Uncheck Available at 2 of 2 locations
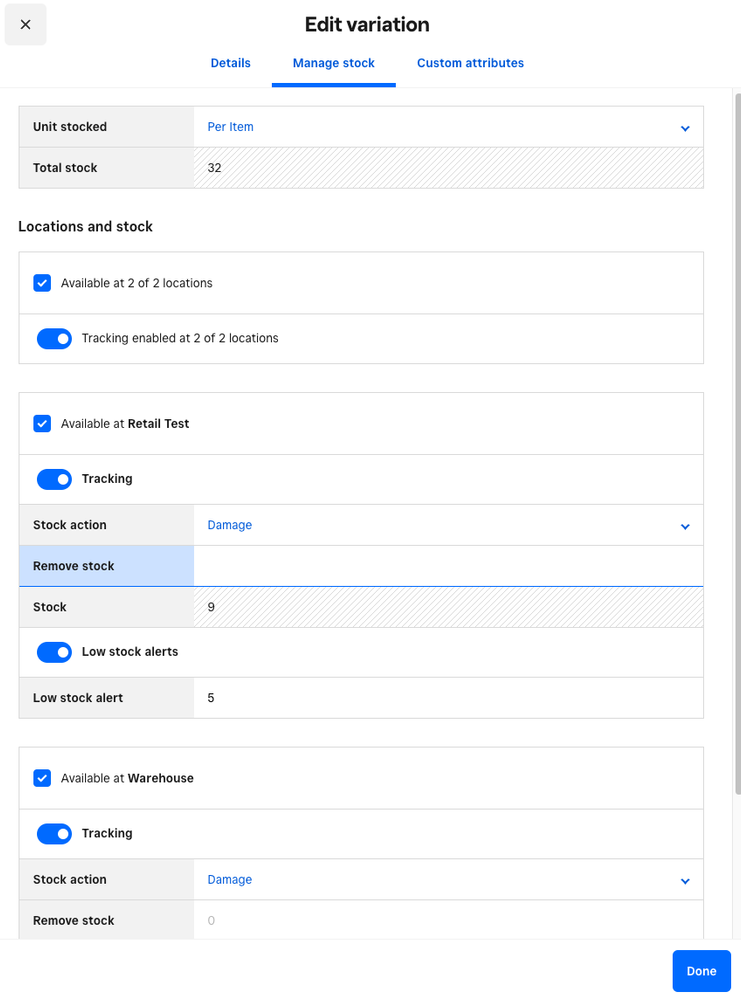741x999 pixels. [42, 283]
